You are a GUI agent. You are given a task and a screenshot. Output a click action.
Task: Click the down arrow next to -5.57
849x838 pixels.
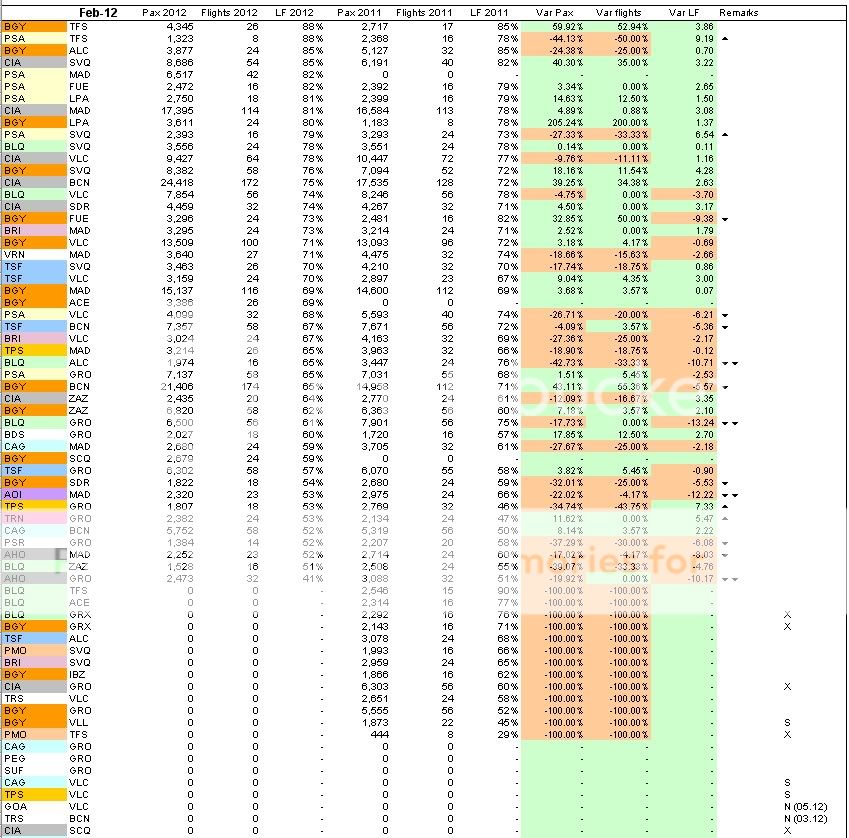(725, 386)
